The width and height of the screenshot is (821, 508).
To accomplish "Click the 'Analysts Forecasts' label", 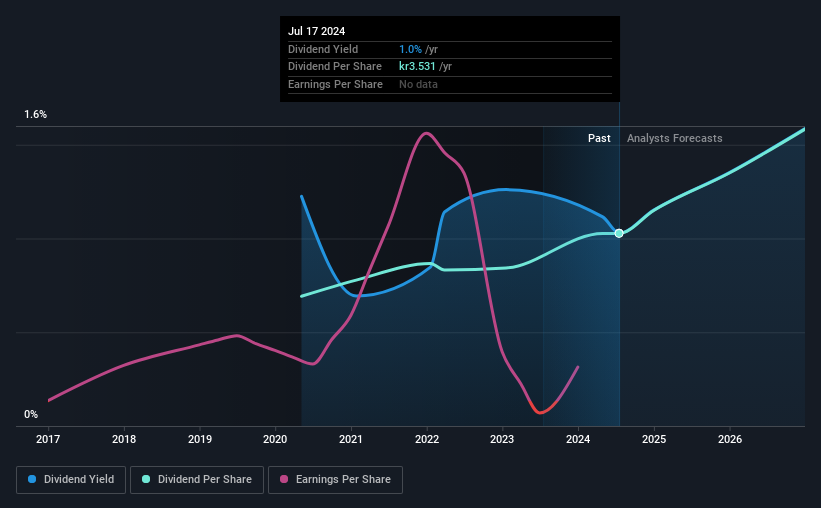I will tap(674, 138).
